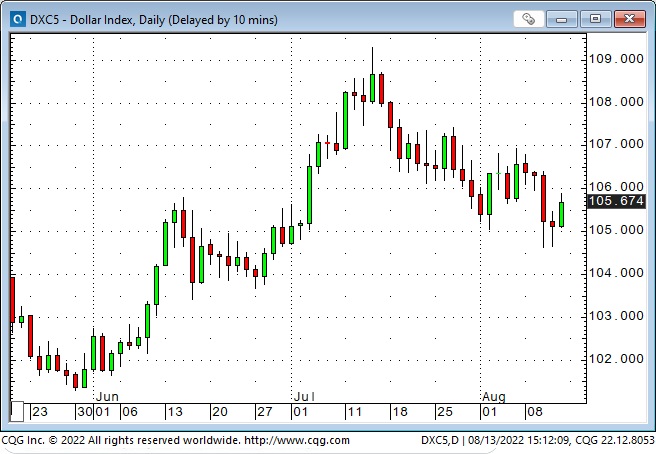Click the 109.000 price axis label

616,59
